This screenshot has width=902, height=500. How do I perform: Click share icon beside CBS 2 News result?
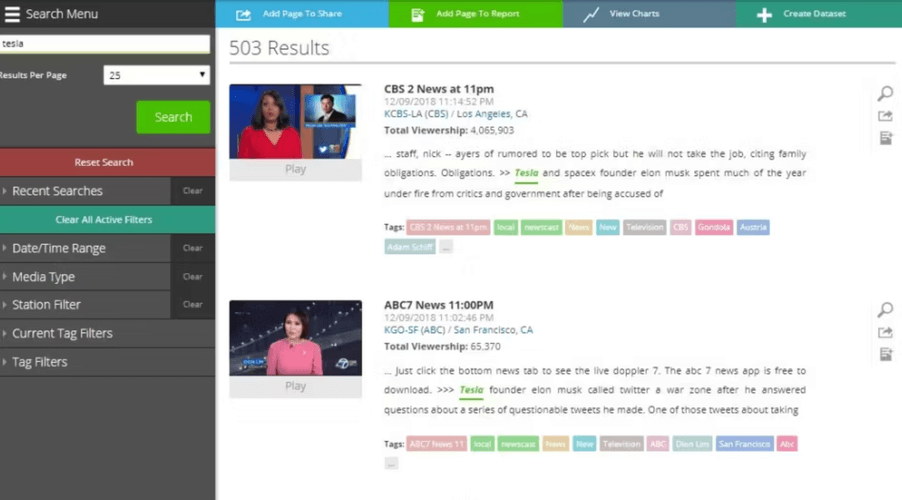[x=885, y=116]
